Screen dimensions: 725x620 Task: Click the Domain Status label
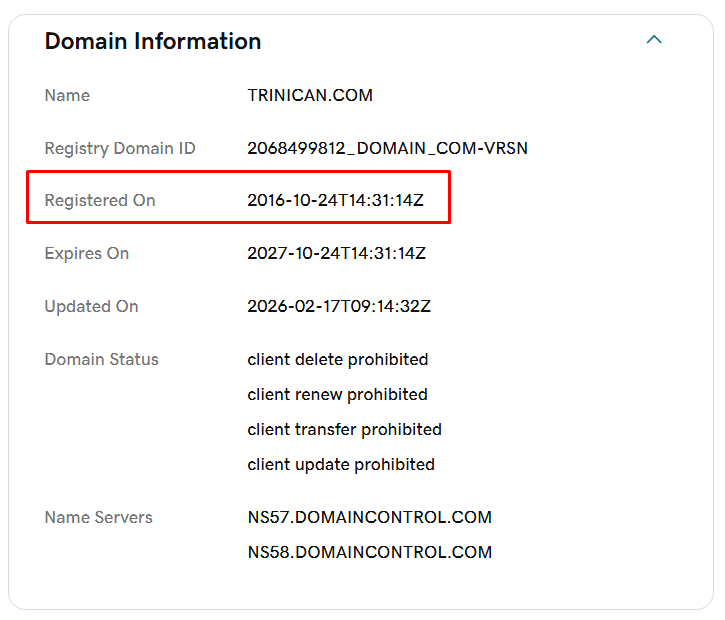(101, 360)
